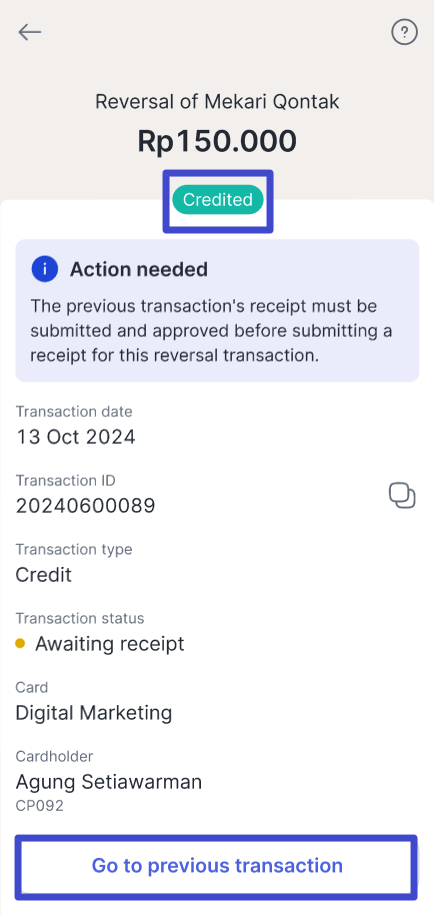Open help via question mark icon

tap(404, 32)
